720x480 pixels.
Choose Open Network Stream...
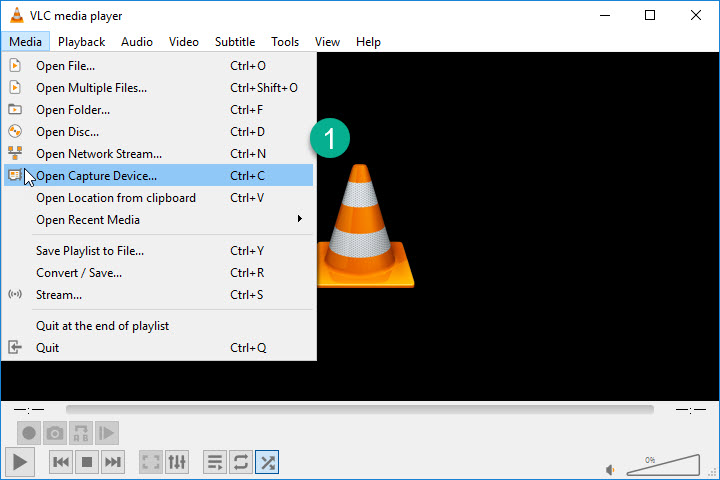click(x=158, y=154)
